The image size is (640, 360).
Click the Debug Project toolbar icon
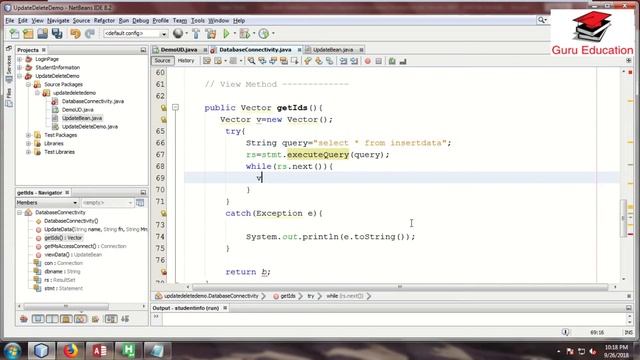(x=244, y=33)
